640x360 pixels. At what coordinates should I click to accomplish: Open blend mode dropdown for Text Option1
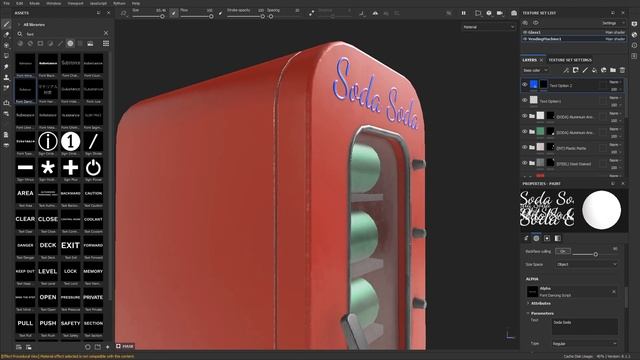point(615,98)
